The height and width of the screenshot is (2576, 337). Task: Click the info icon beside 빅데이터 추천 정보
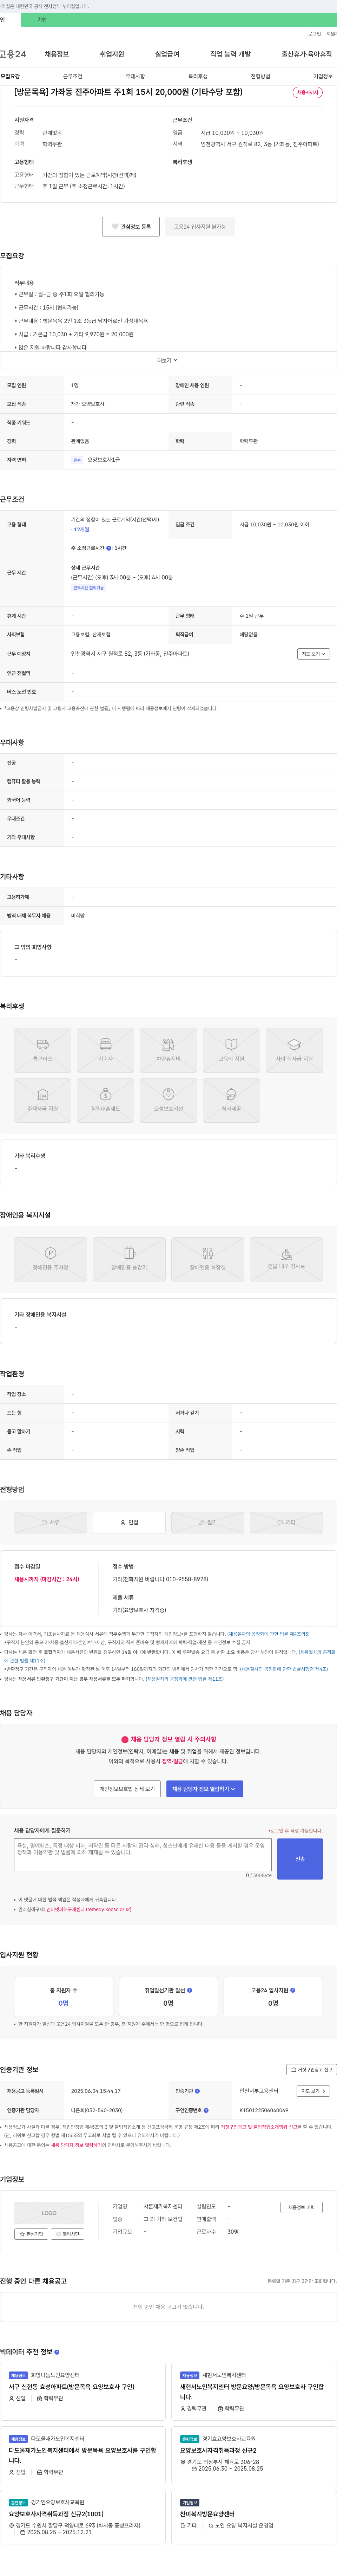[x=57, y=2352]
